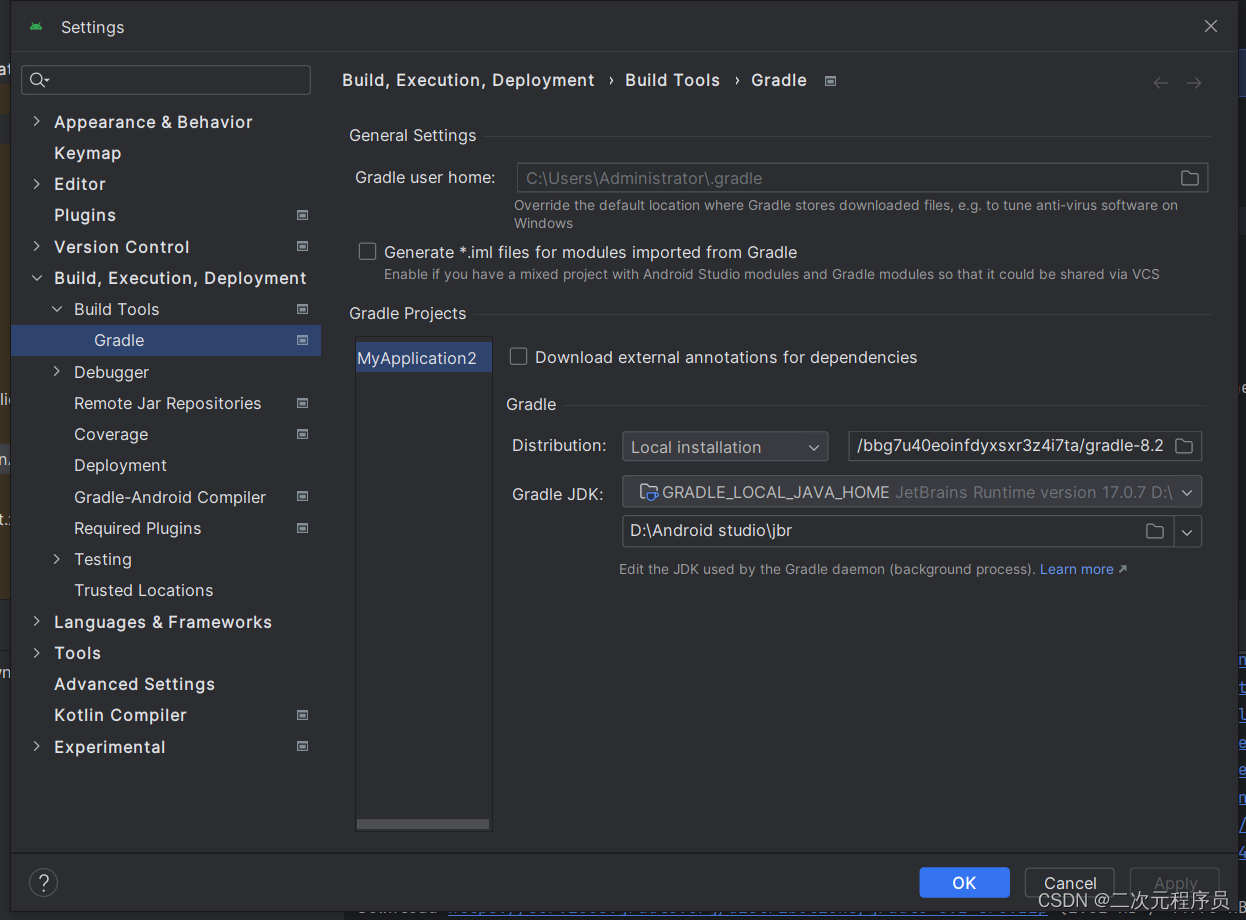This screenshot has width=1246, height=920.
Task: Collapse Build, Execution, Deployment section
Action: click(x=36, y=278)
